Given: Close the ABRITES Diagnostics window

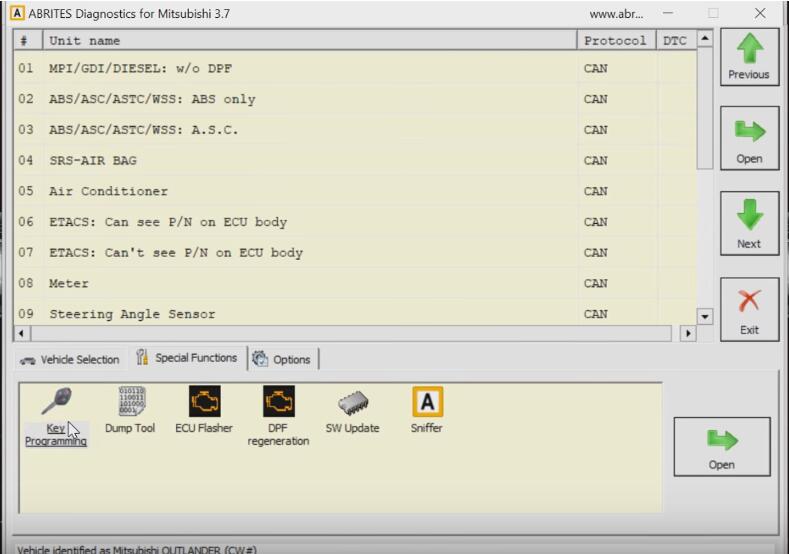Looking at the screenshot, I should pyautogui.click(x=760, y=13).
